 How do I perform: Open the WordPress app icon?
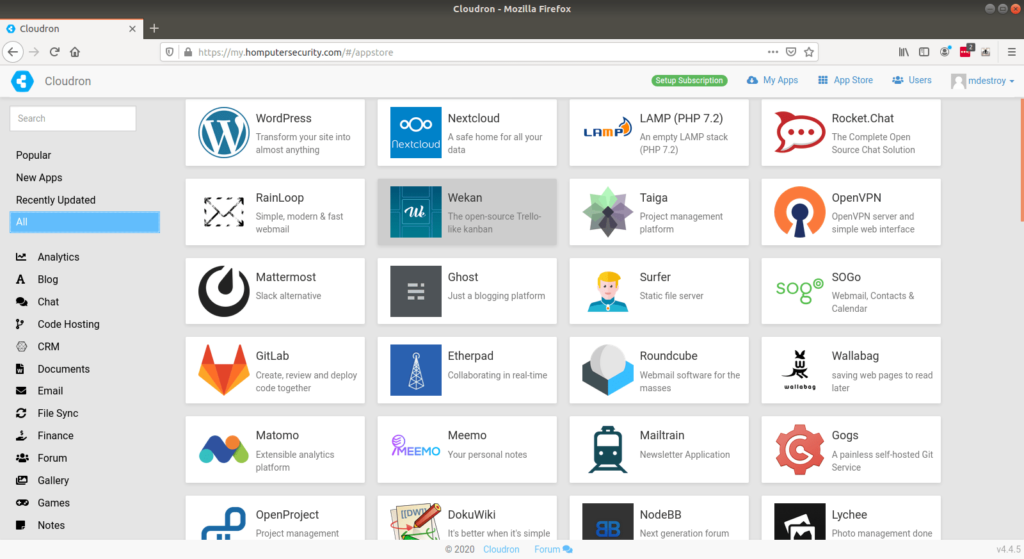tap(223, 133)
